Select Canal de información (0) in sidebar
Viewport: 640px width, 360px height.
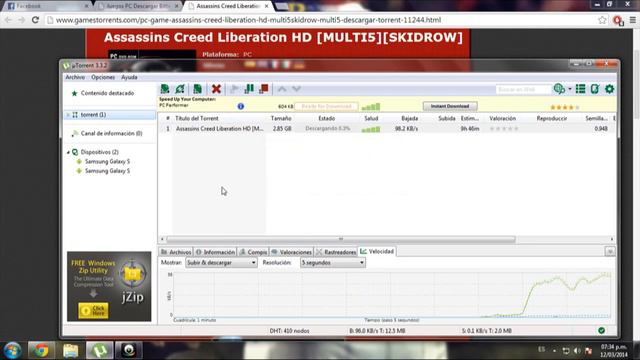(111, 133)
